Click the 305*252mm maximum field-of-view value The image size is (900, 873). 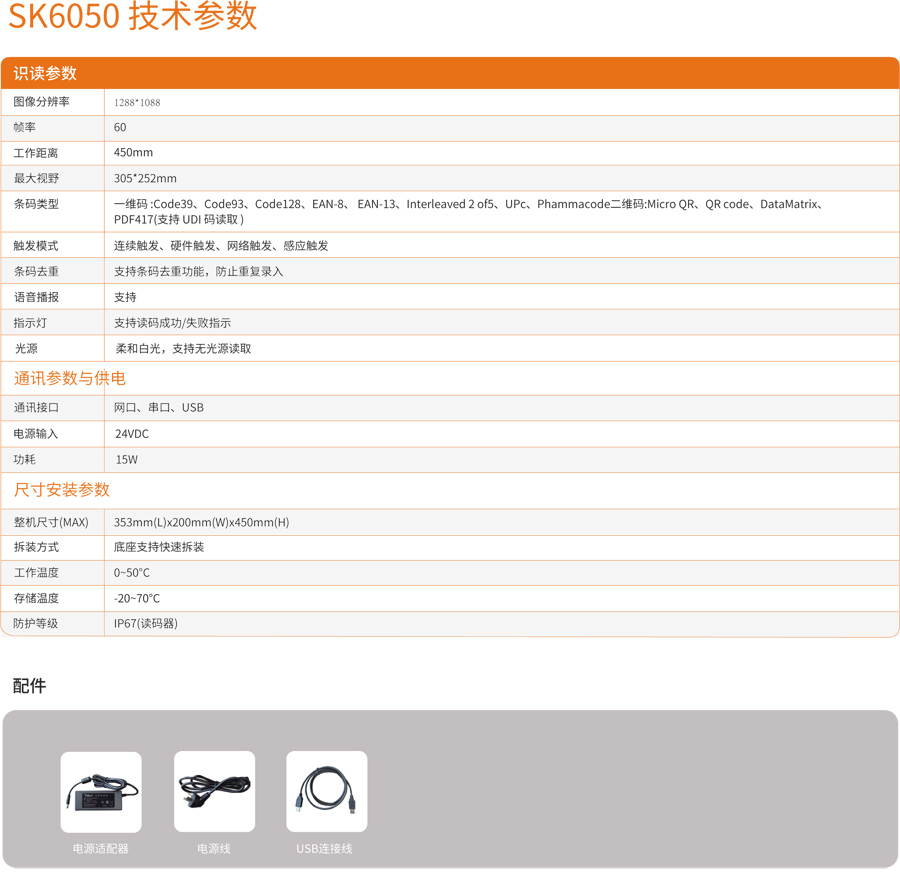[x=145, y=178]
